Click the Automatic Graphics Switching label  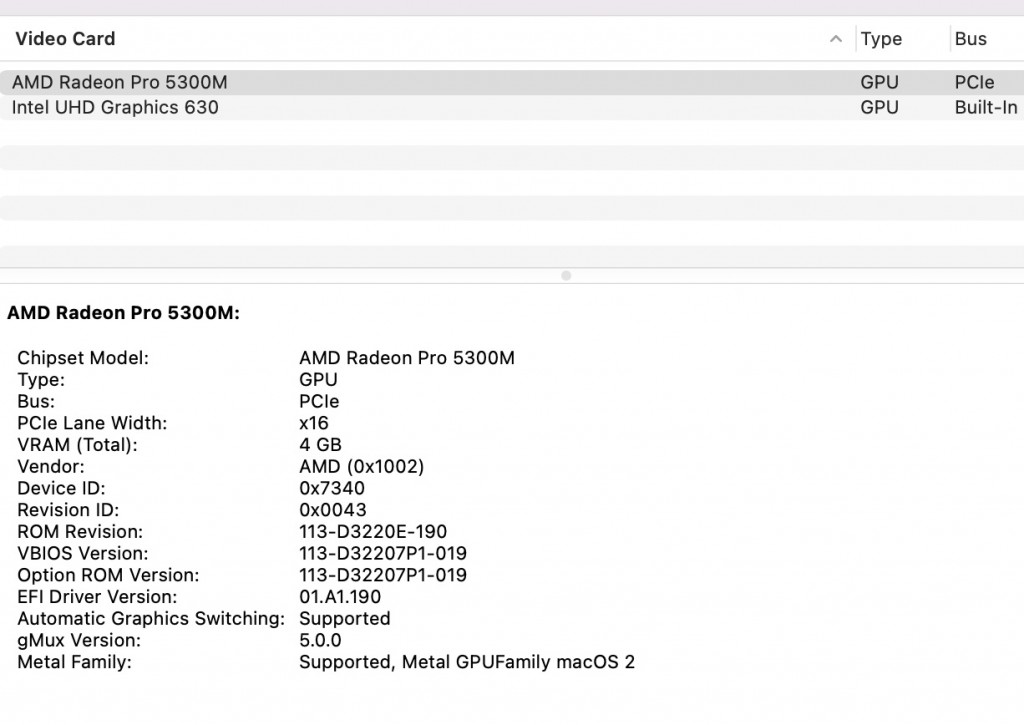click(151, 619)
